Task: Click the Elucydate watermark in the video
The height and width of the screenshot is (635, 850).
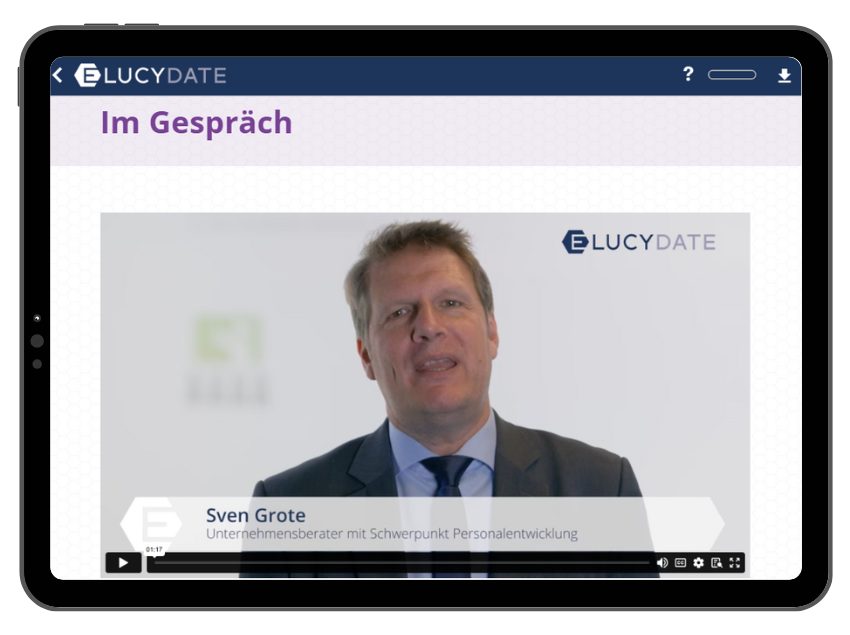Action: coord(638,241)
